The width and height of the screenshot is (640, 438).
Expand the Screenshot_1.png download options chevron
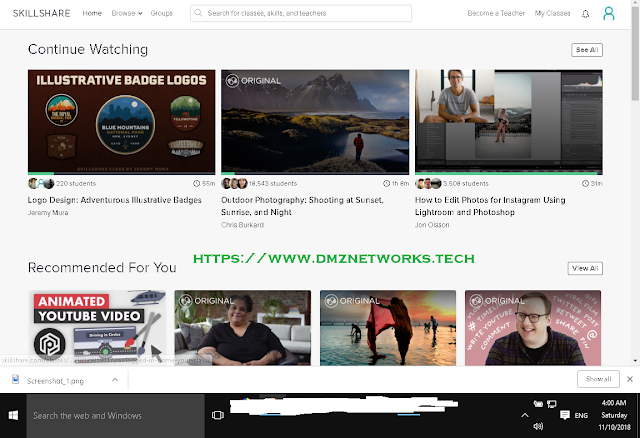pyautogui.click(x=115, y=380)
